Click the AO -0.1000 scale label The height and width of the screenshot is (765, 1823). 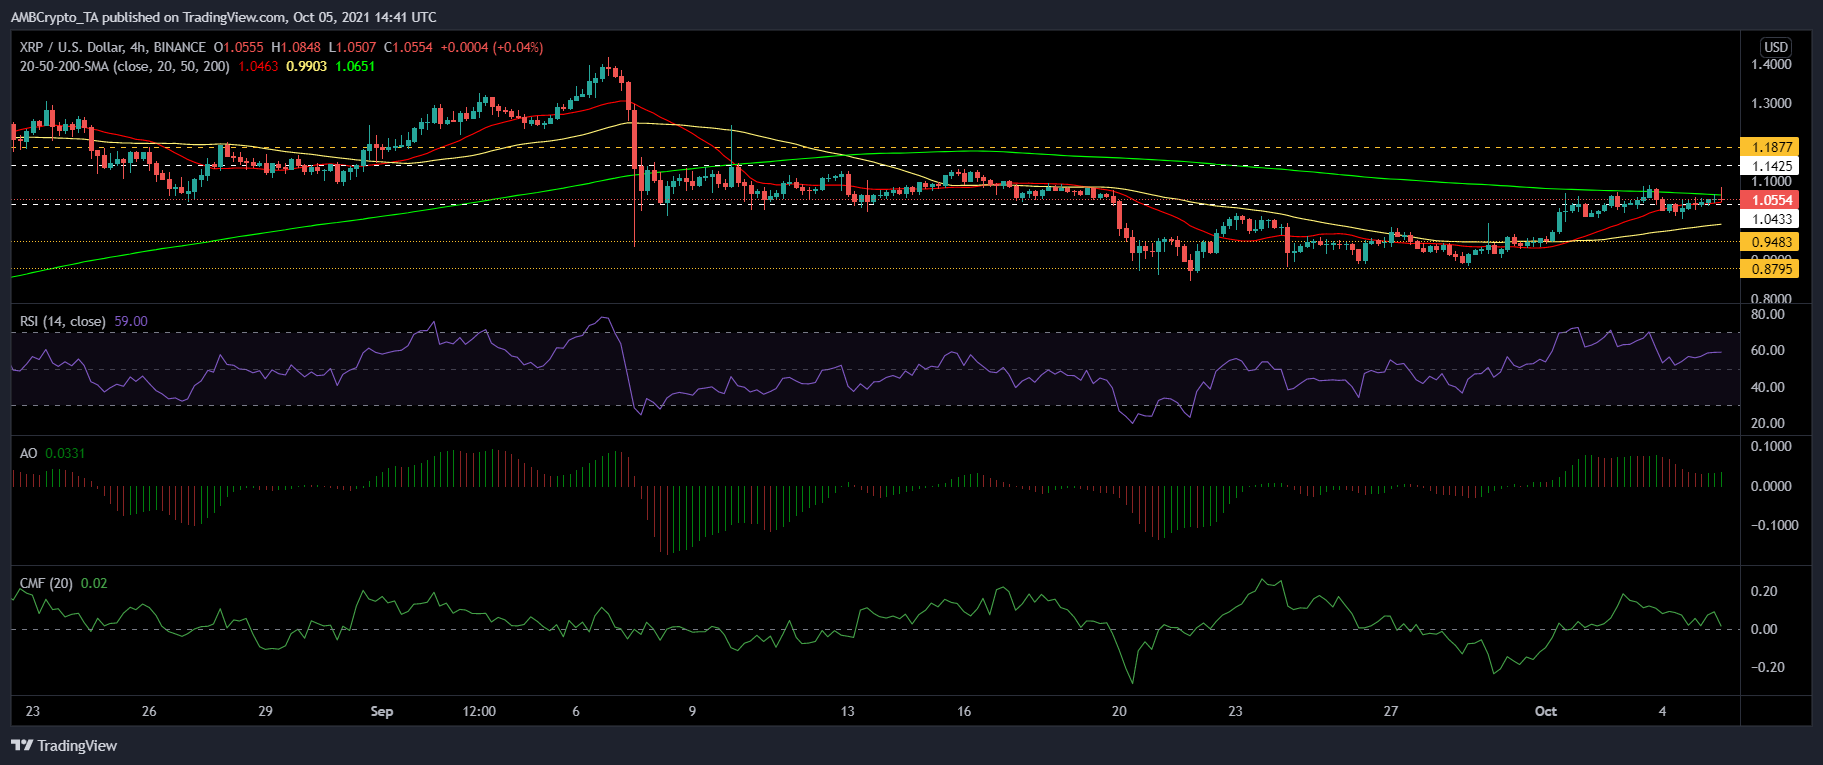point(1774,525)
